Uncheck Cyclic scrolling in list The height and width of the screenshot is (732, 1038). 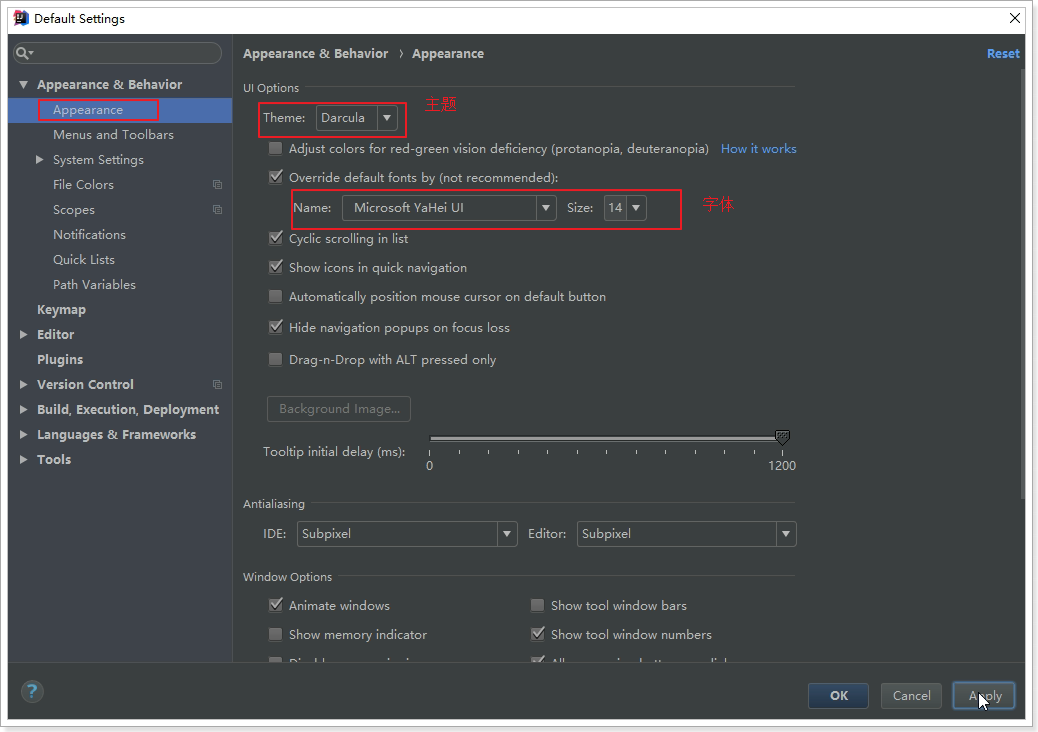point(275,239)
